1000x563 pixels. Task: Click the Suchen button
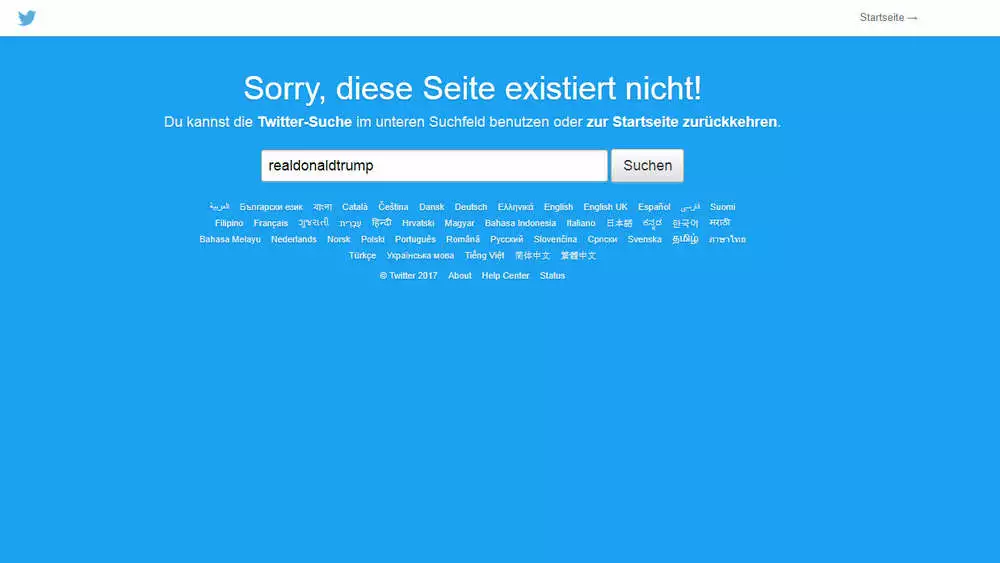coord(647,166)
